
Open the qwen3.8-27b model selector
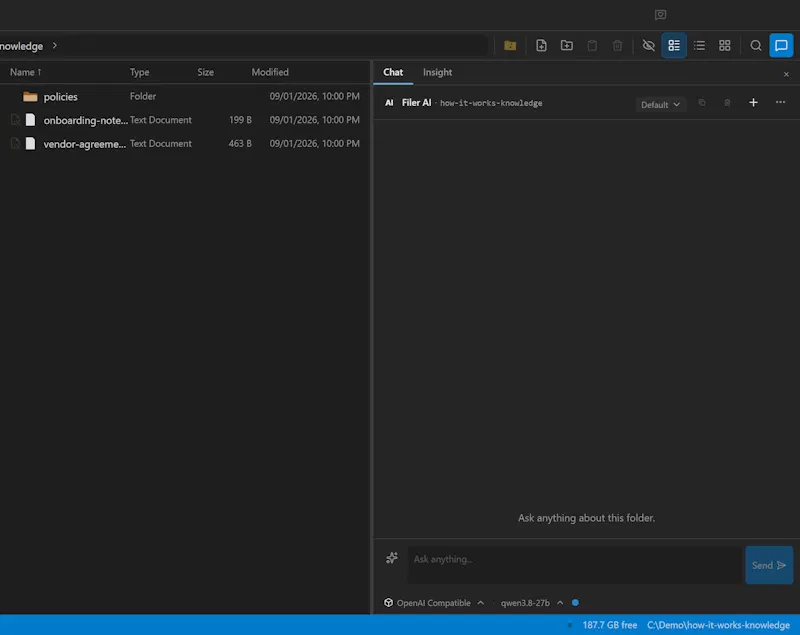pyautogui.click(x=532, y=602)
